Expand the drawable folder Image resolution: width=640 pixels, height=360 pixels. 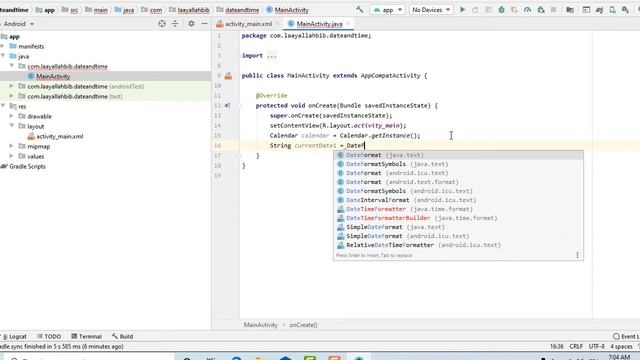(x=12, y=116)
